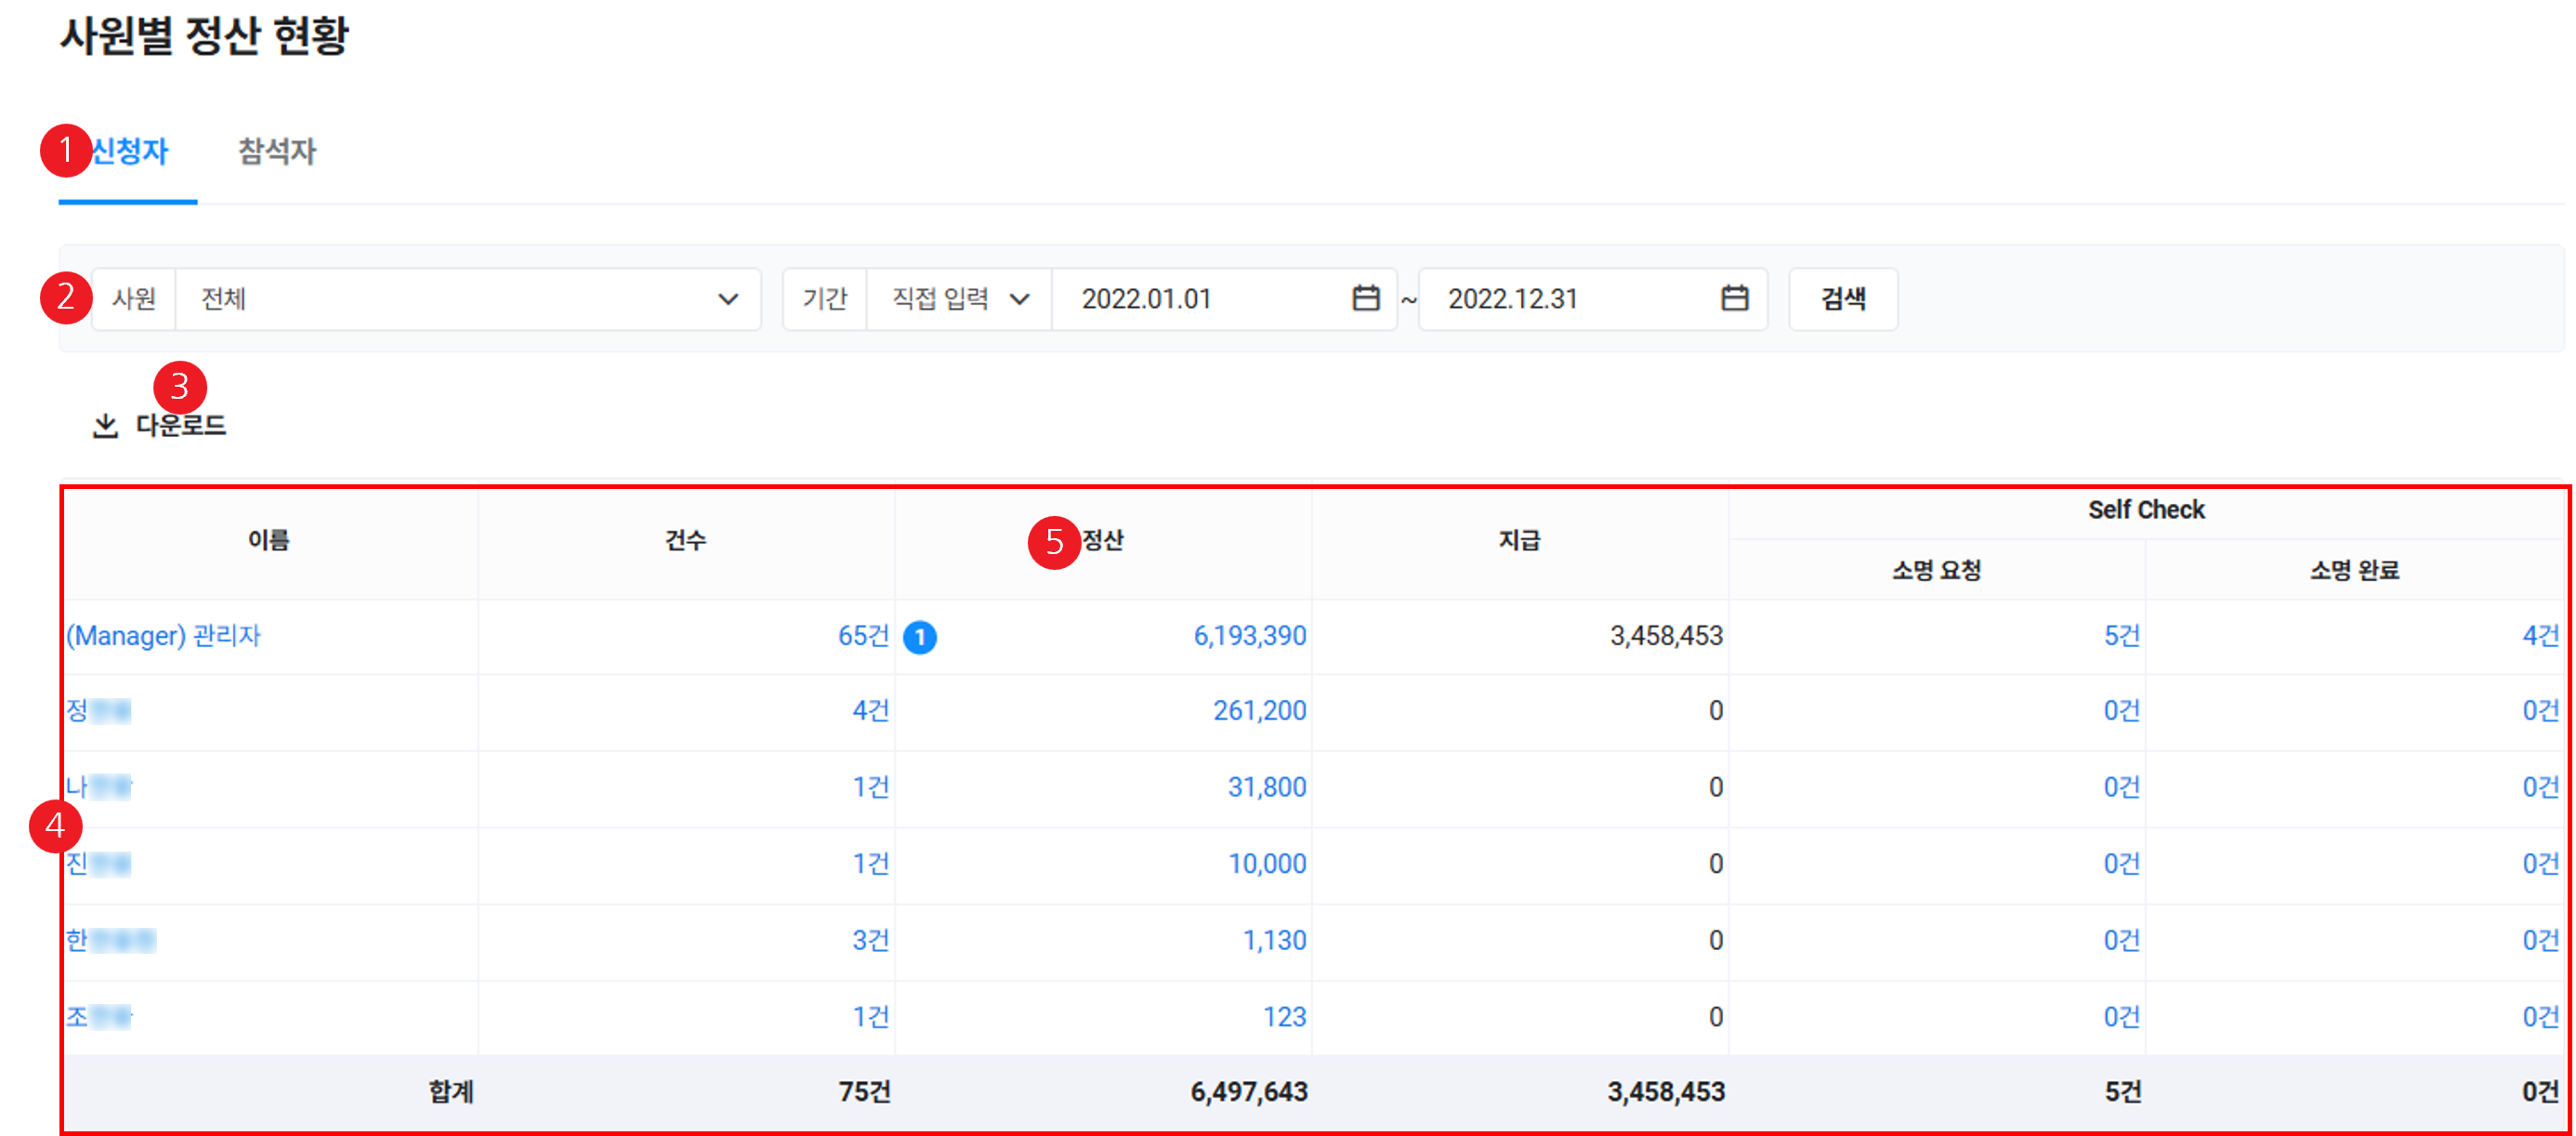Click 5건 under 소명 요청
2576x1136 pixels.
[x=2121, y=636]
